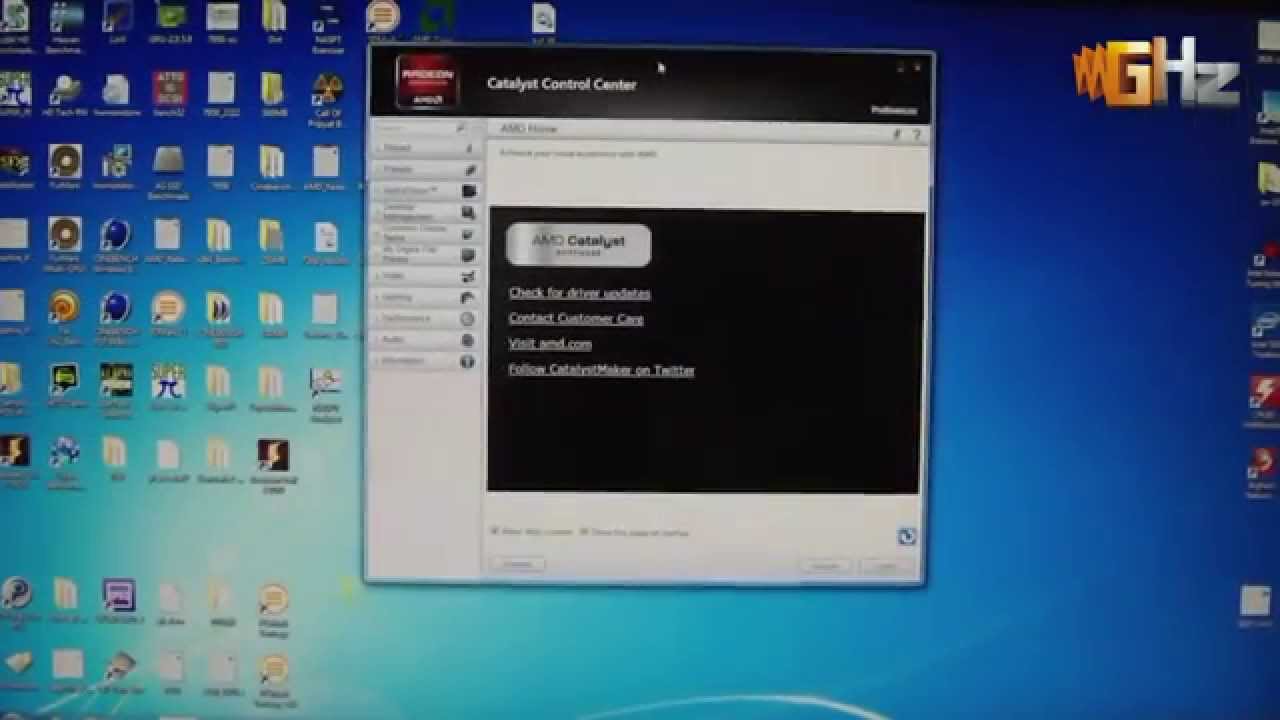
Task: Follow the Visit amd.com link
Action: pos(550,344)
